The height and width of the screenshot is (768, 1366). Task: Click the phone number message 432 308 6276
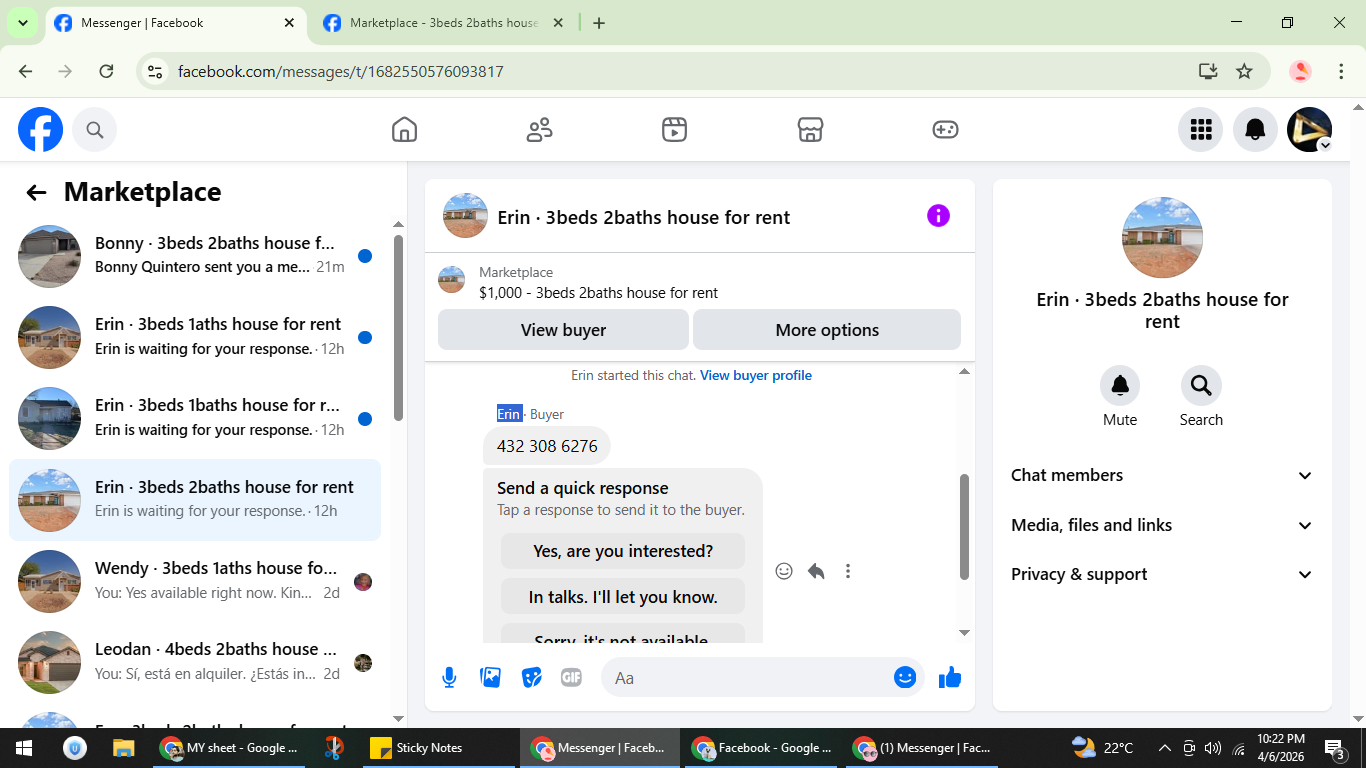point(547,446)
